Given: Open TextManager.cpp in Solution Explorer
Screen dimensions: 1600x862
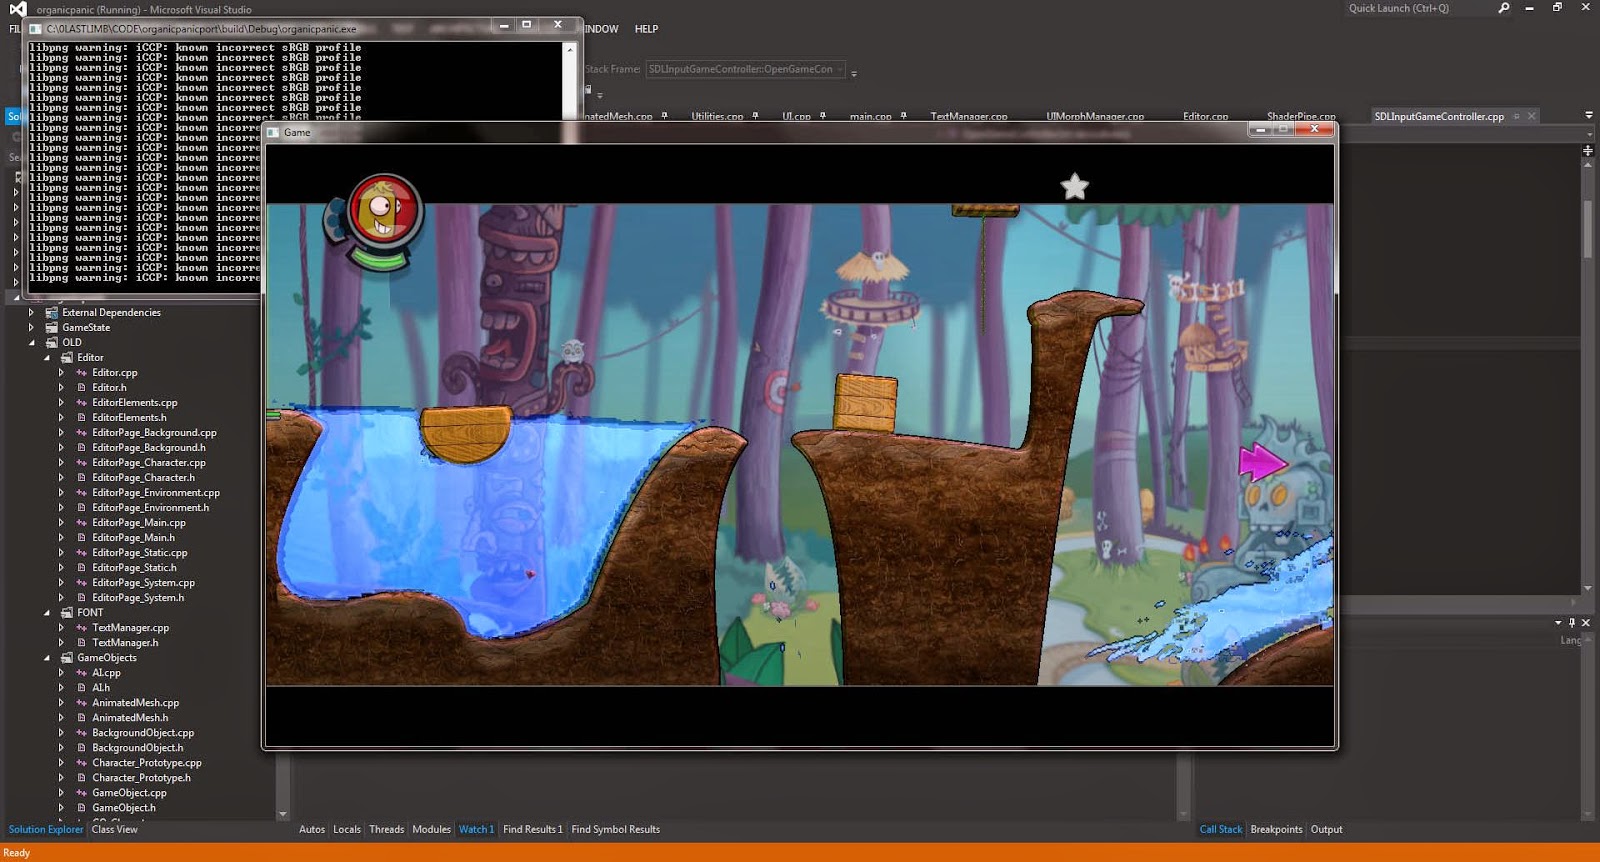Looking at the screenshot, I should 130,628.
